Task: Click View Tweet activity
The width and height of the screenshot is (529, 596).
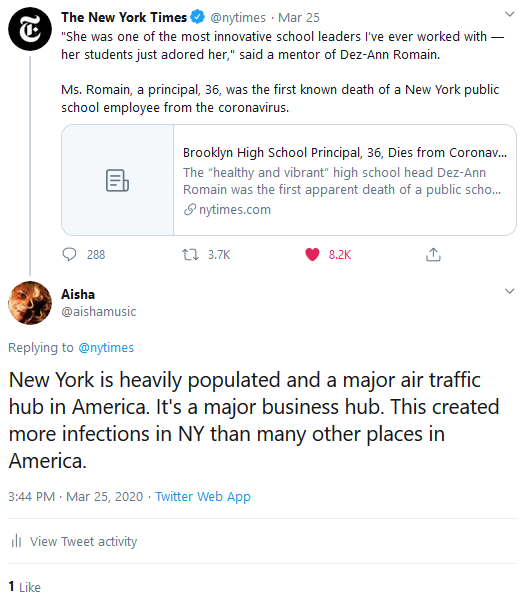Action: coord(84,541)
